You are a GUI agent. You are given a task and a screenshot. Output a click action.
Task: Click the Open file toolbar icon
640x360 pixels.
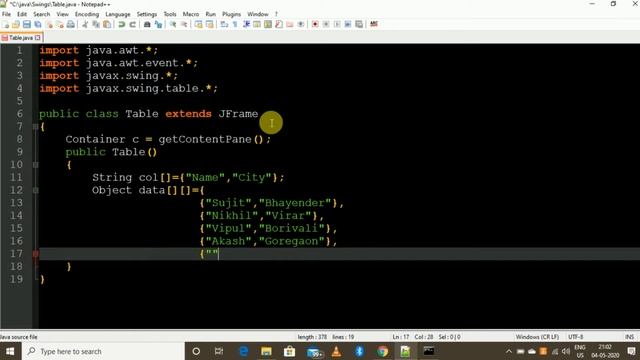(x=16, y=24)
